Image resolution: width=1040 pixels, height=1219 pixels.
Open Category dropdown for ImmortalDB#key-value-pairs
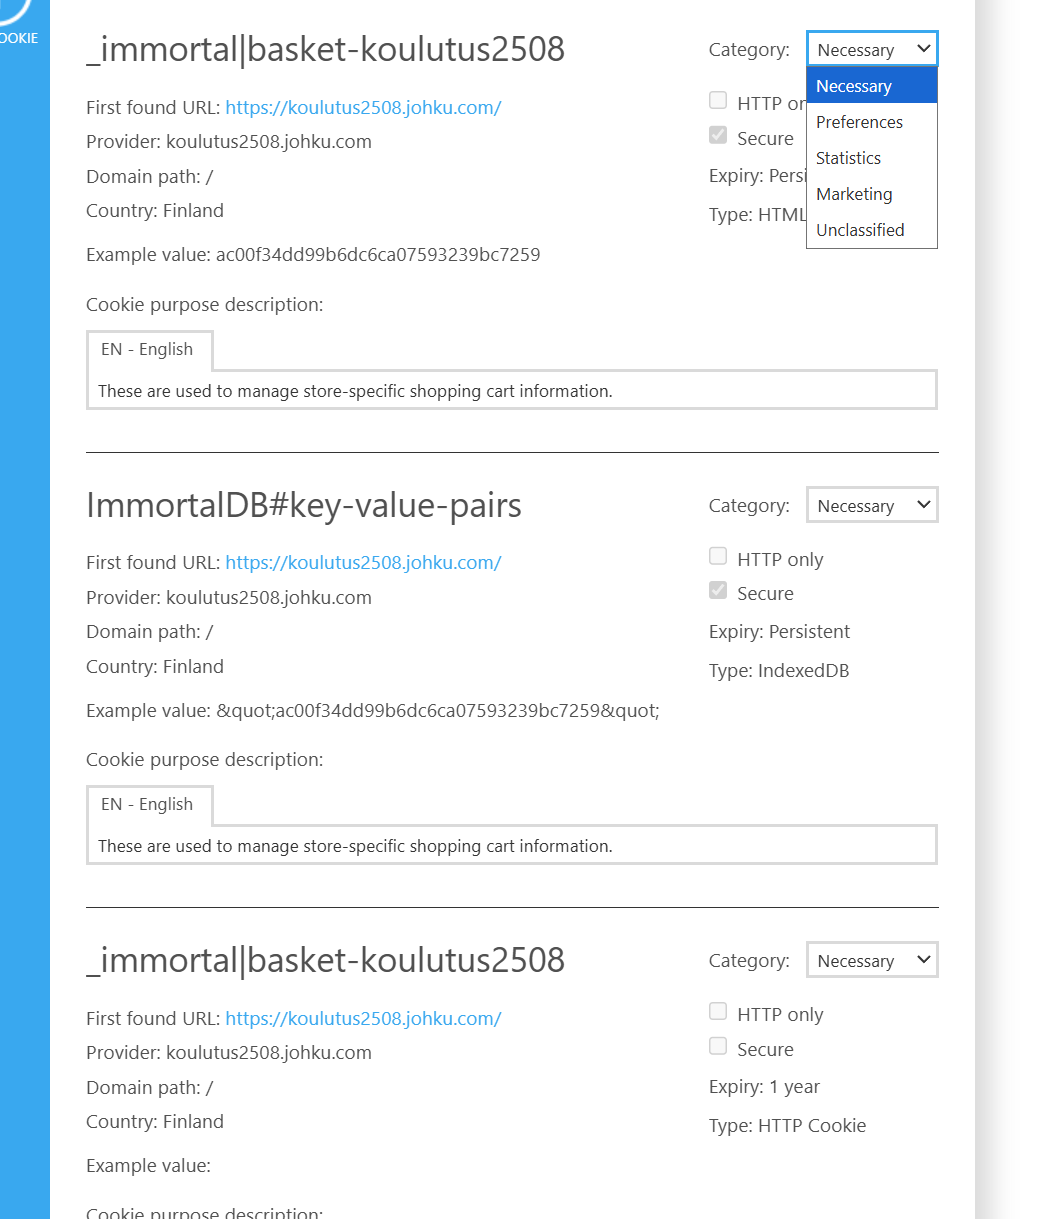pos(872,505)
